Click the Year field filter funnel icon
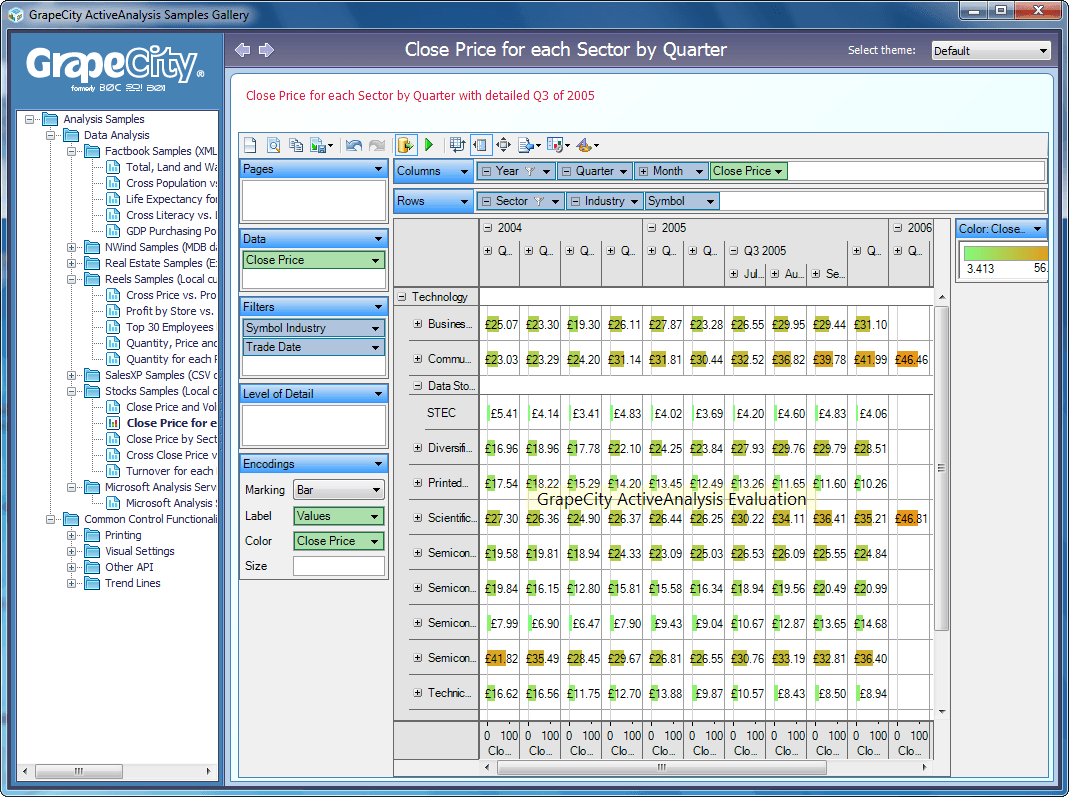The image size is (1069, 797). [530, 171]
